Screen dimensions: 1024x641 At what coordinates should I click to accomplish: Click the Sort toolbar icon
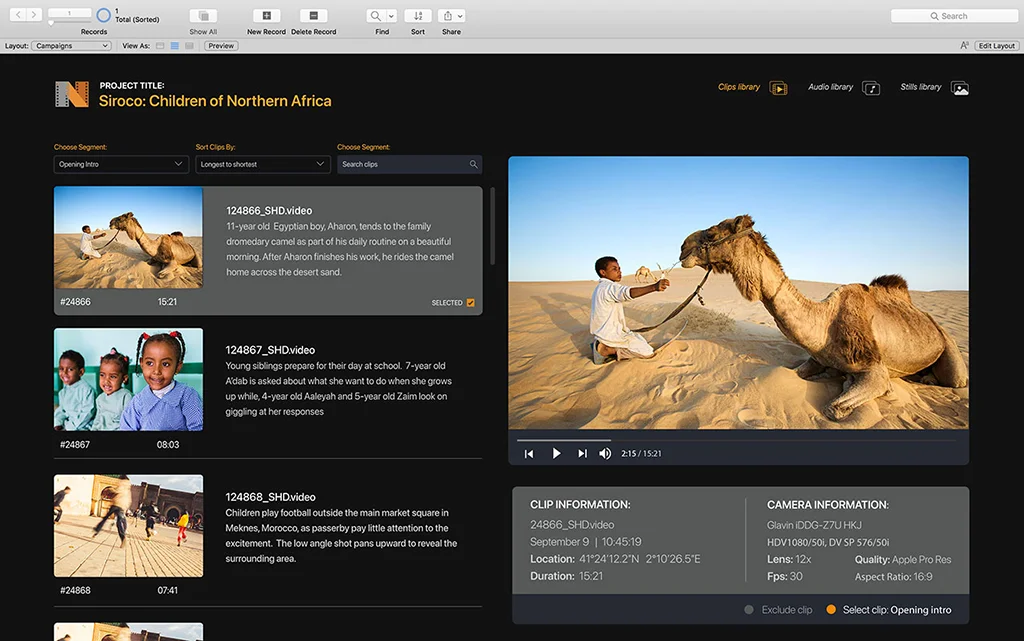pyautogui.click(x=418, y=16)
